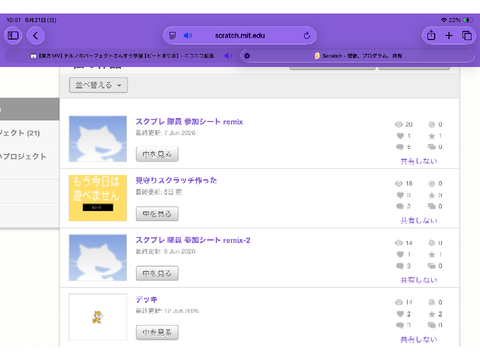
Task: Tap the battery indicator in status bar
Action: point(468,20)
